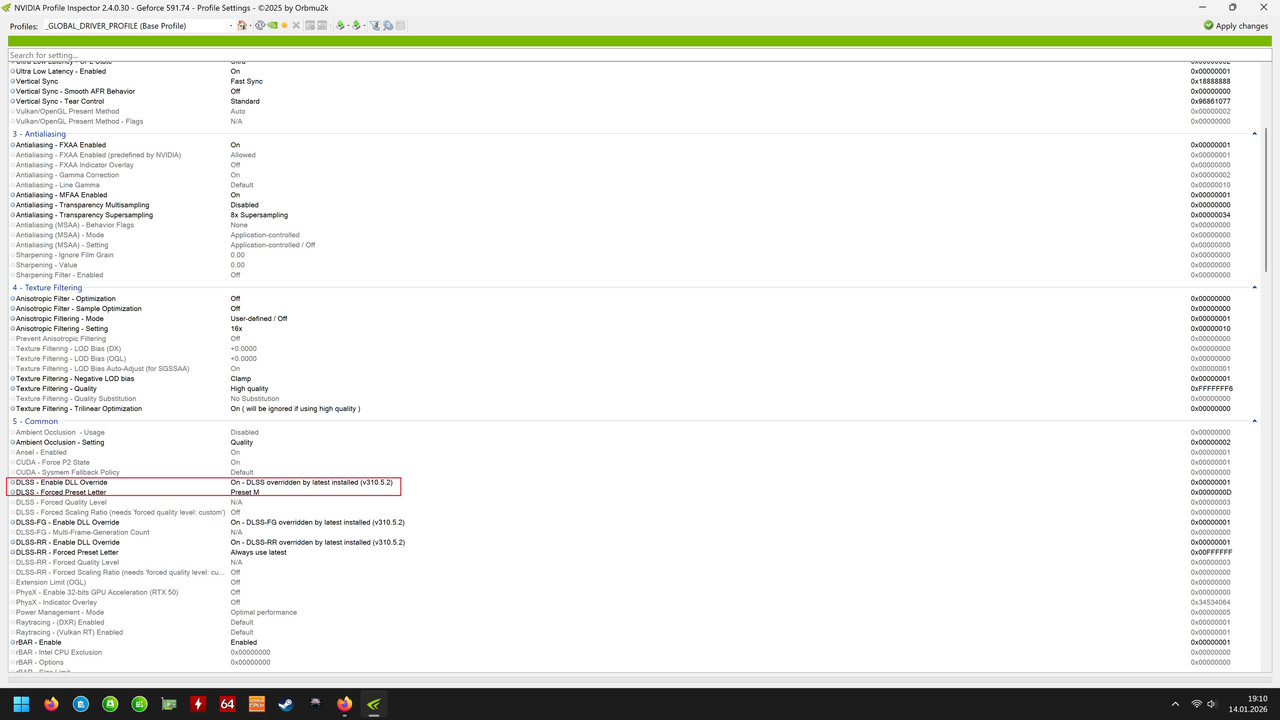
Task: Collapse the 5 - Common section
Action: pyautogui.click(x=1255, y=422)
